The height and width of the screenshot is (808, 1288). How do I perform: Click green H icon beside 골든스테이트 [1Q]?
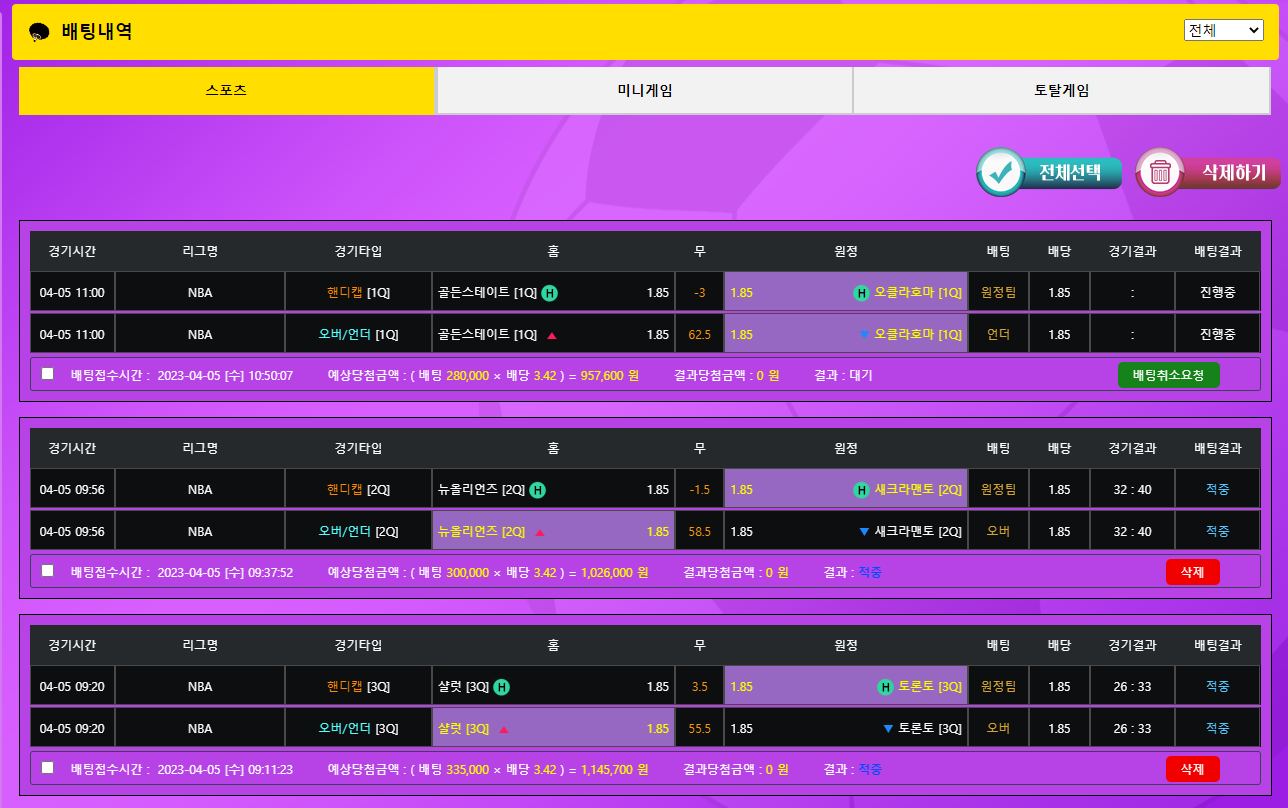(550, 293)
